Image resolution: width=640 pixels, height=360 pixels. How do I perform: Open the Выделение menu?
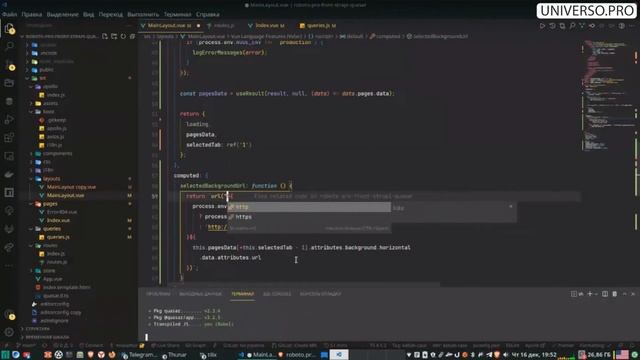[x=62, y=14]
